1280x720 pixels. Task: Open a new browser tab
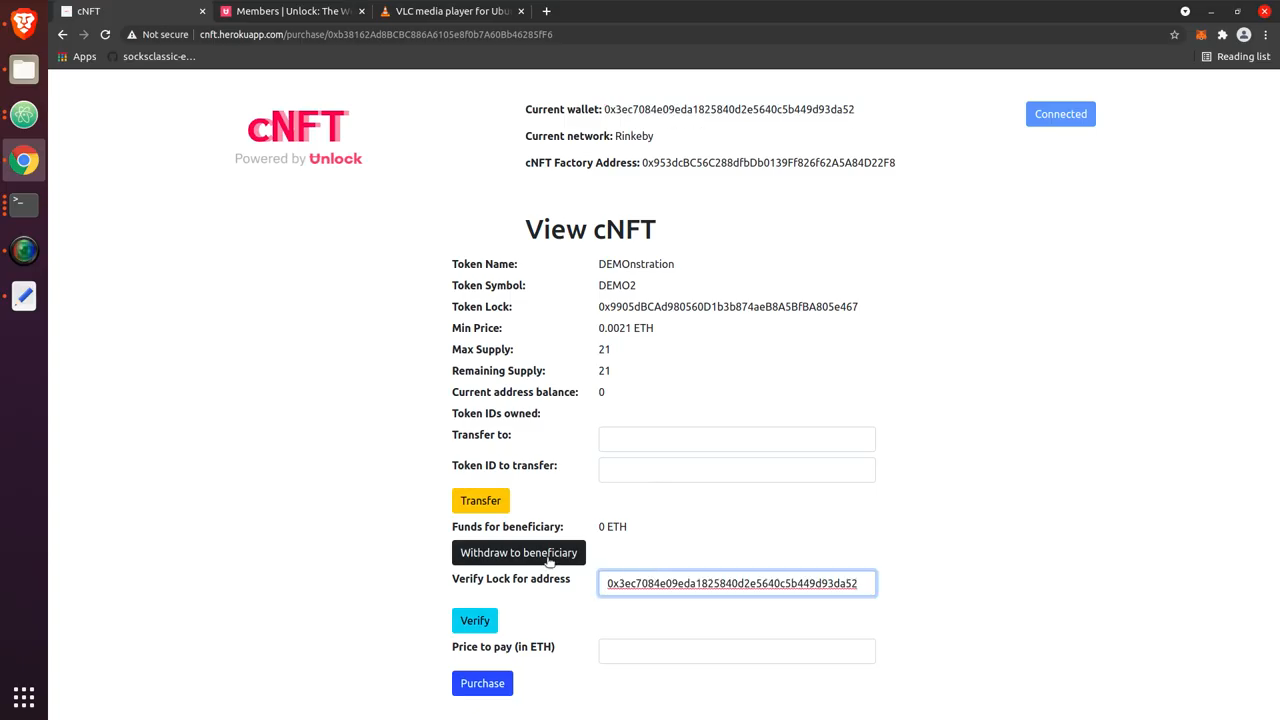click(x=546, y=11)
